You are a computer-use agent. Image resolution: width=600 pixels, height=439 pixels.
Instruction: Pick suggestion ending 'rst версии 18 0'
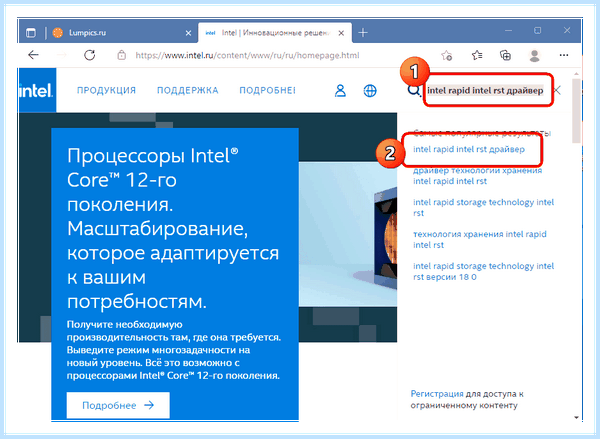pyautogui.click(x=483, y=271)
